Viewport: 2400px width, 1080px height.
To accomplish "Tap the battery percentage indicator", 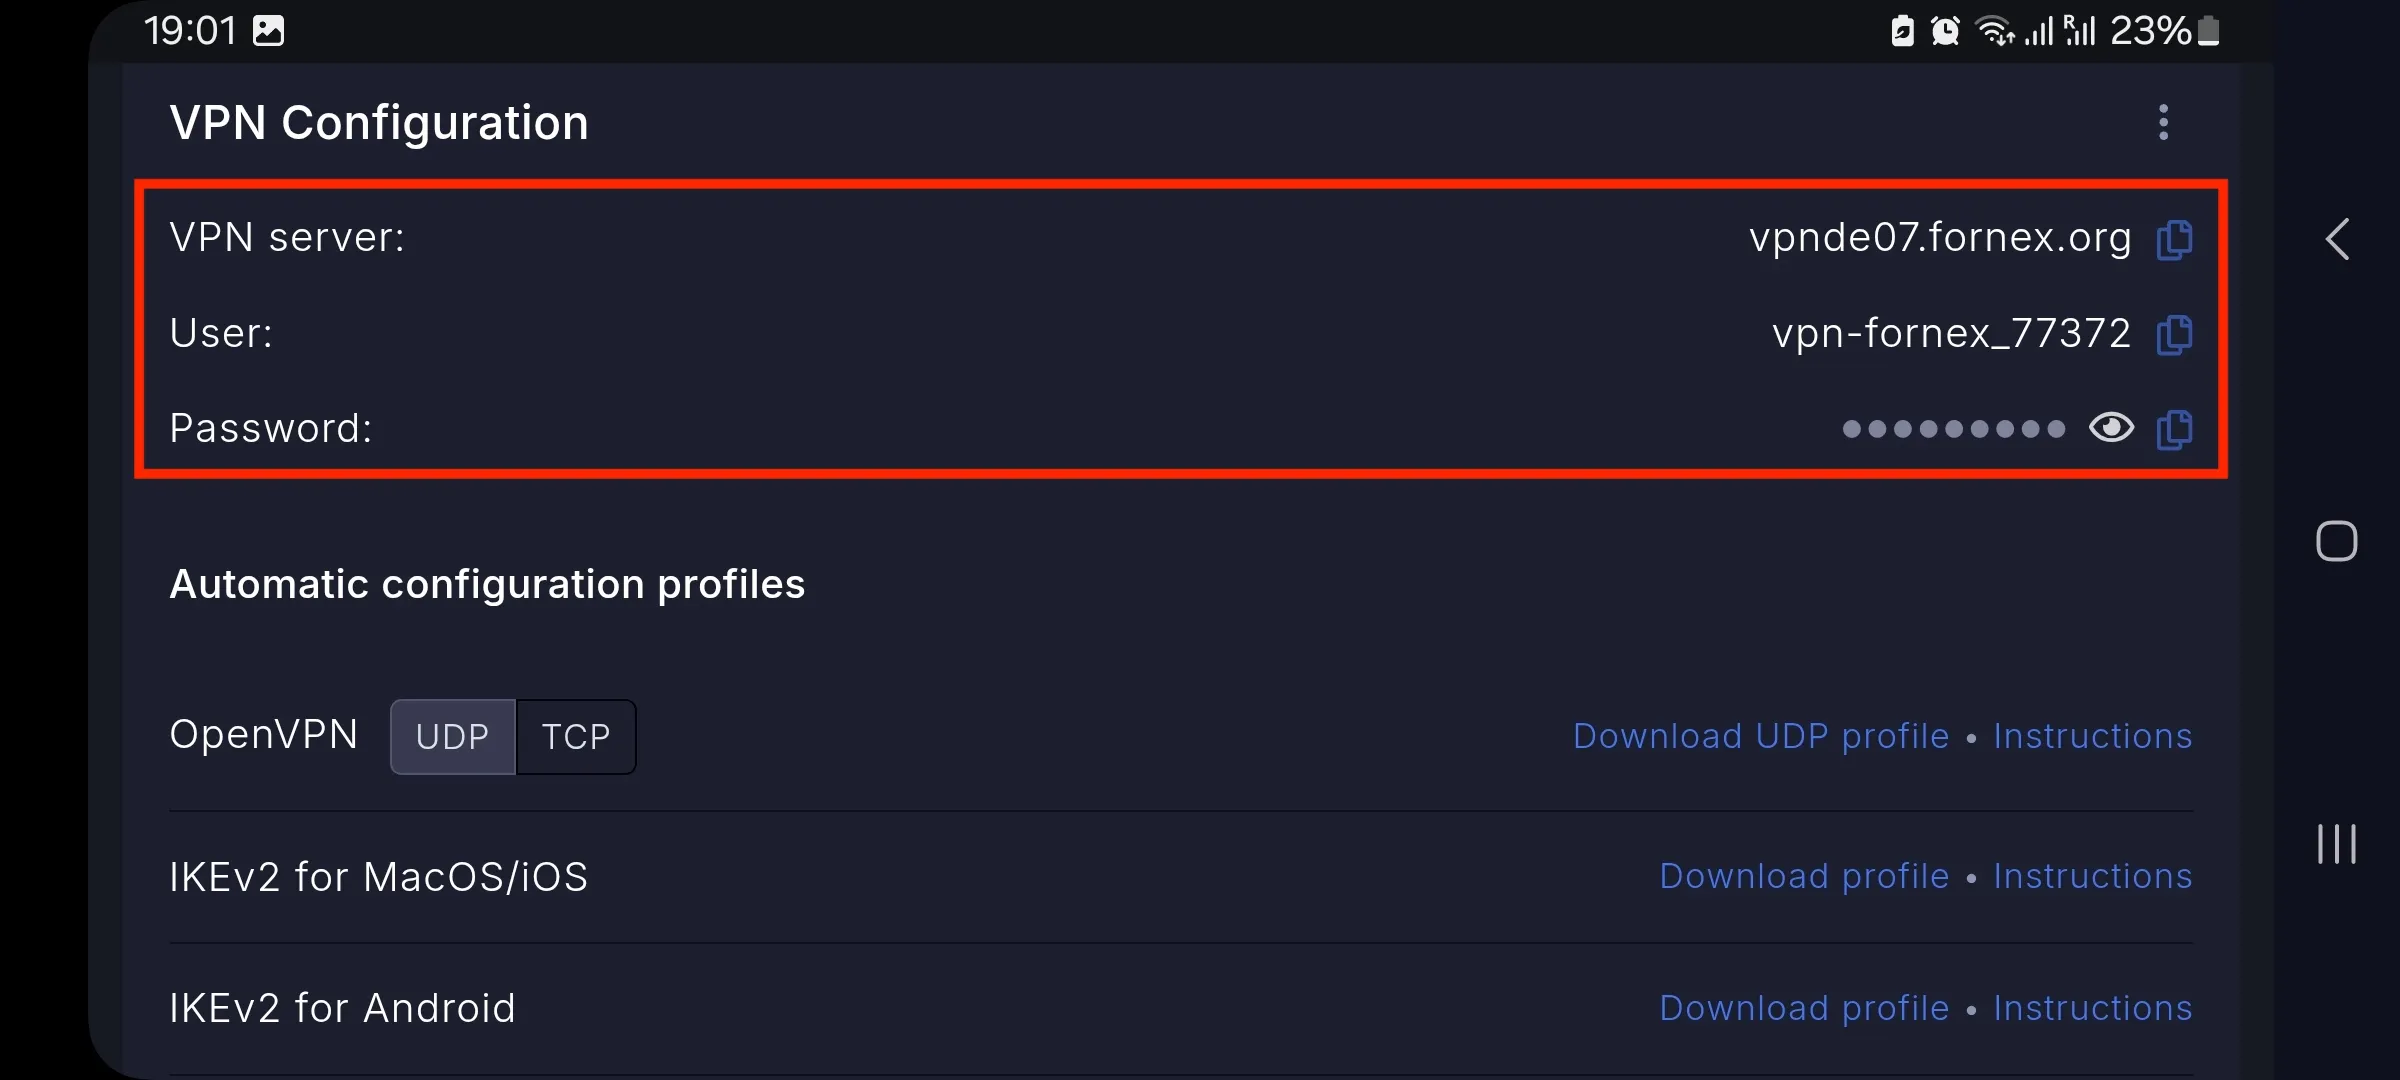I will point(2150,31).
